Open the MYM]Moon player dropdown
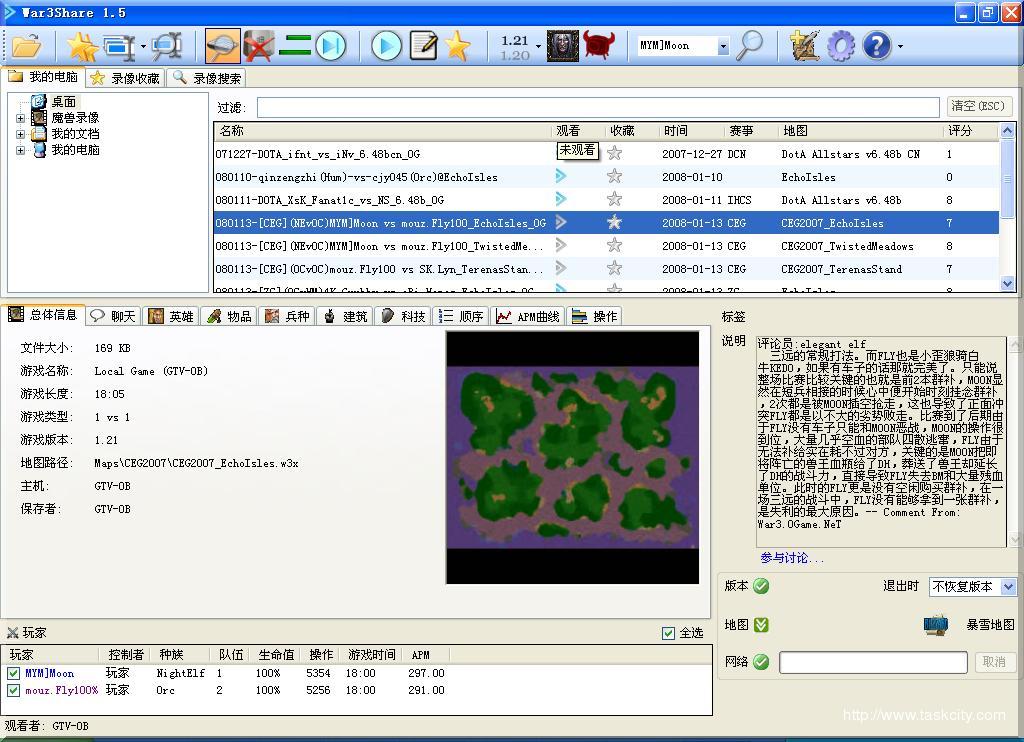1024x742 pixels. [722, 46]
